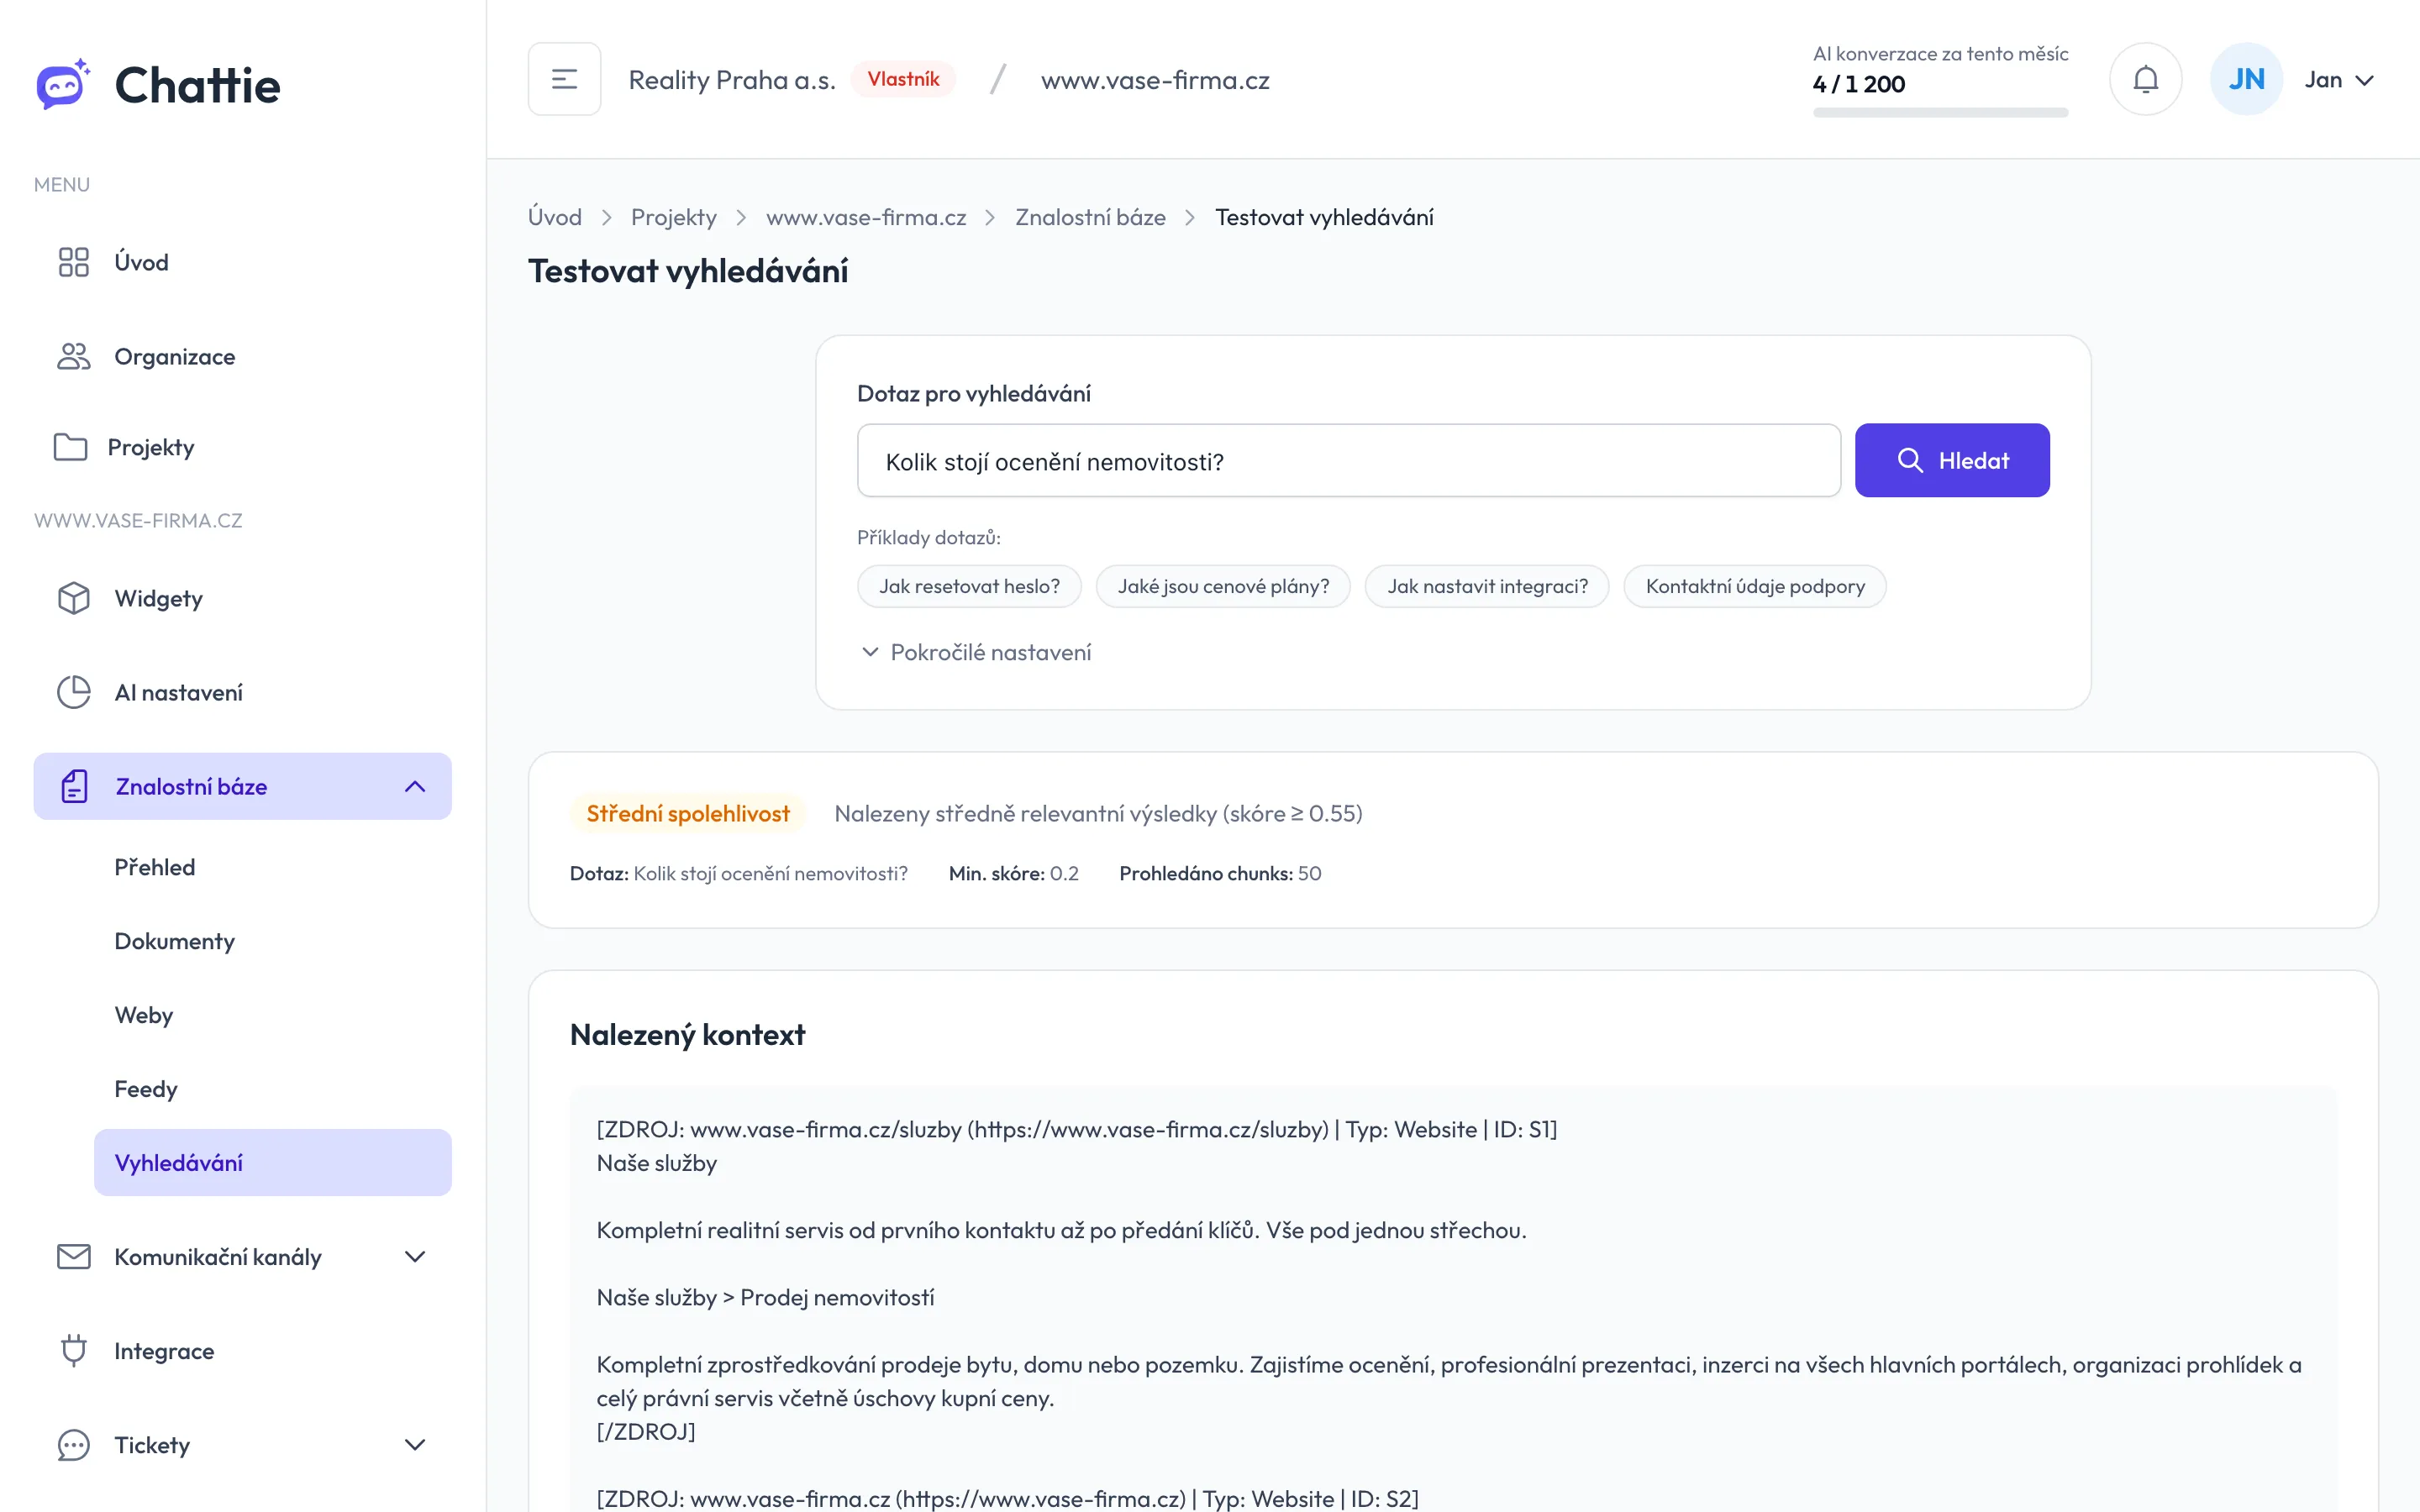Open Widgety in the sidebar
Viewport: 2420px width, 1512px height.
click(243, 598)
